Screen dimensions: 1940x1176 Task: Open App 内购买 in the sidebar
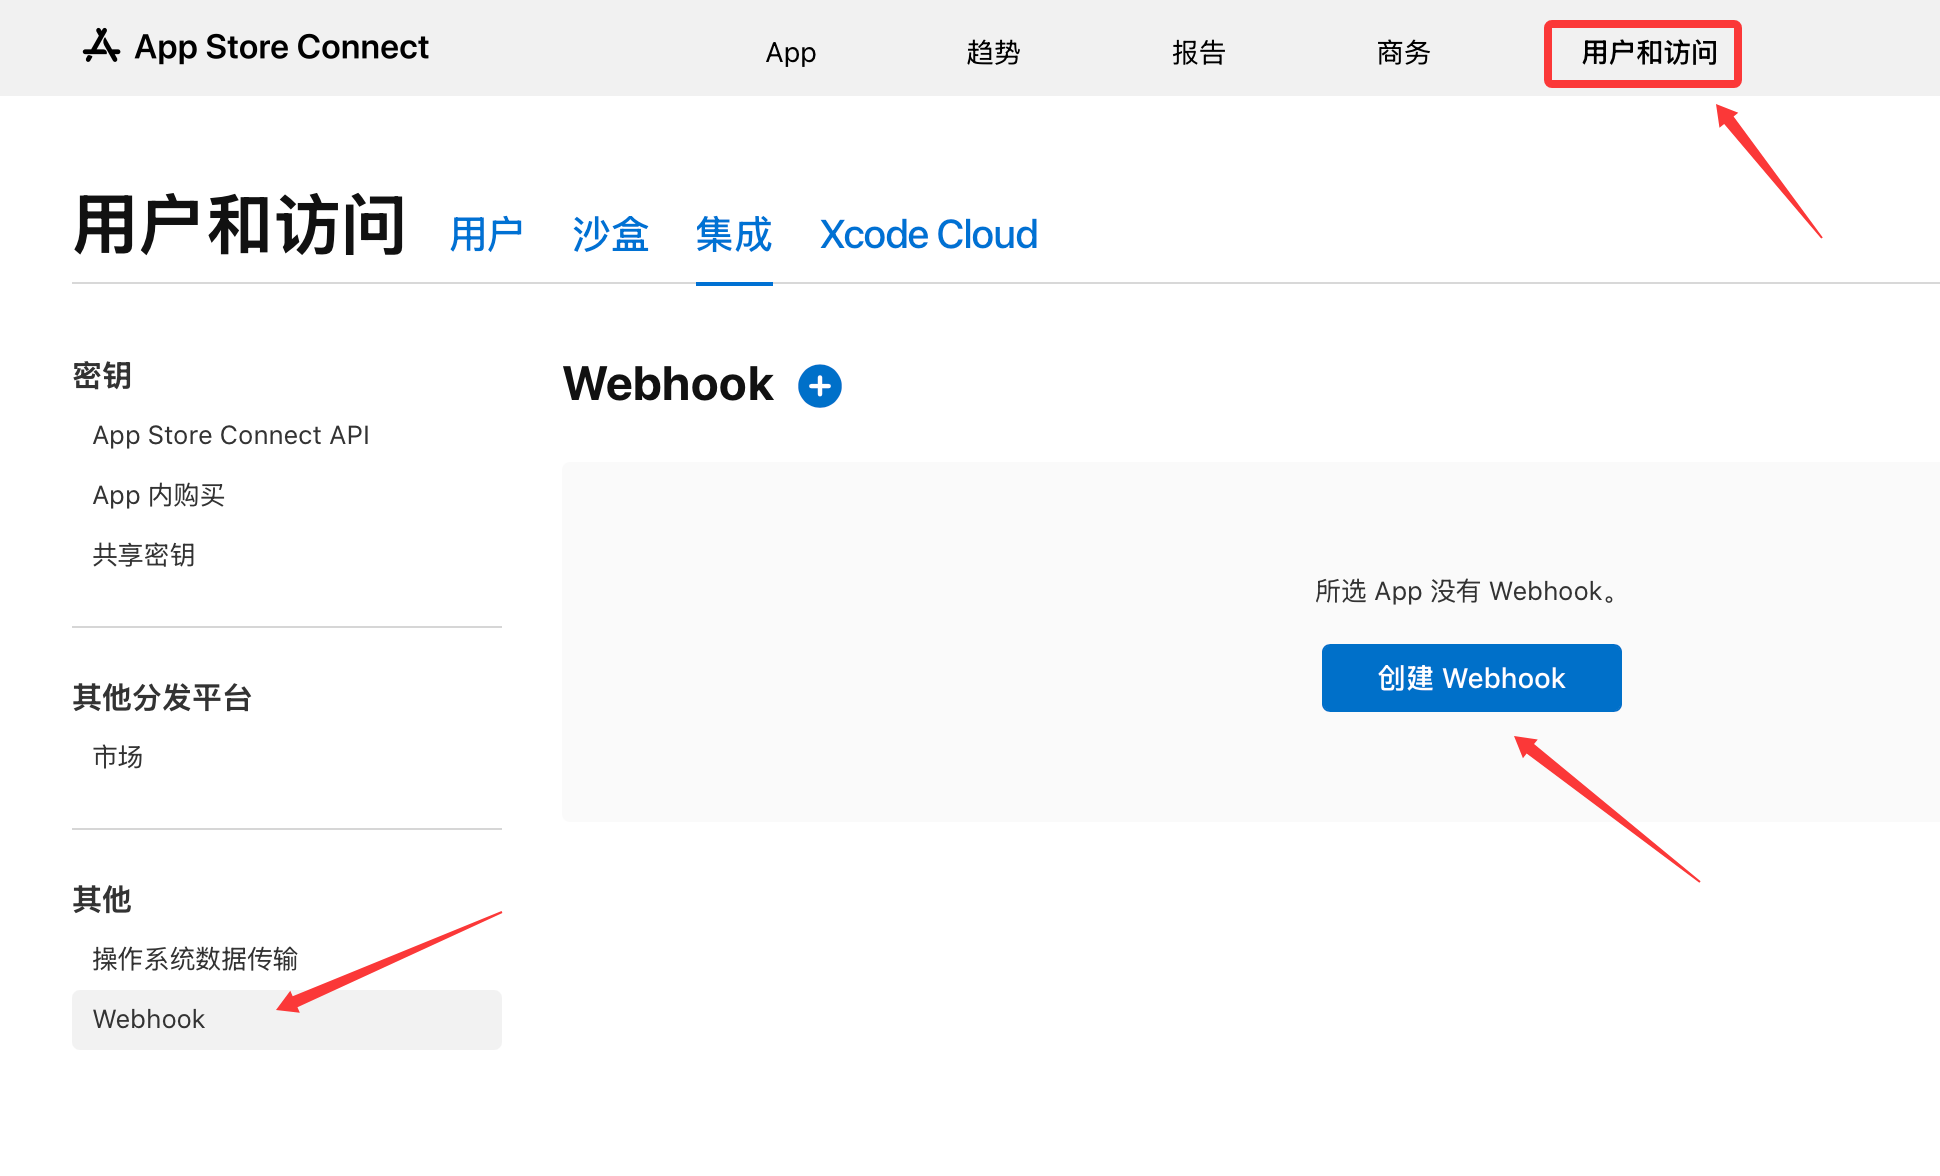pos(159,495)
